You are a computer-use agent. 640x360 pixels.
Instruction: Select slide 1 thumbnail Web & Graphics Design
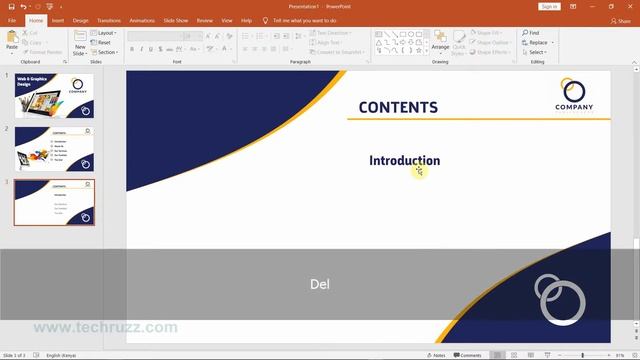(x=54, y=96)
